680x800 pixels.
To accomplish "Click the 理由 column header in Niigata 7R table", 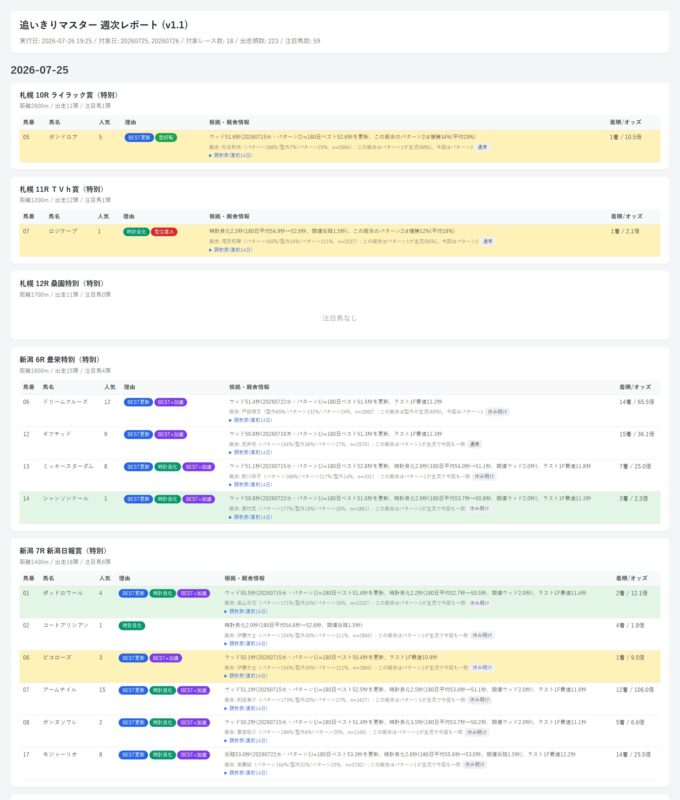I will [x=124, y=579].
